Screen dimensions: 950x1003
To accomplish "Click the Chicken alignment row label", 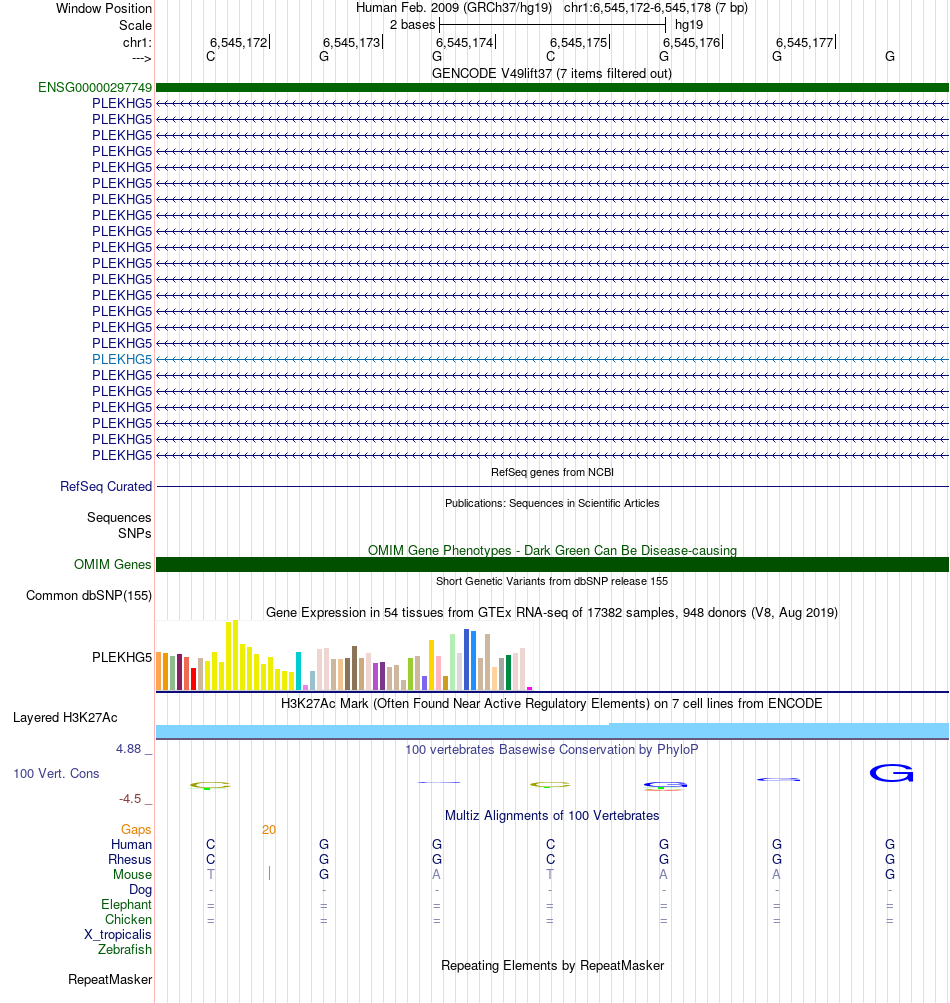I will point(128,920).
